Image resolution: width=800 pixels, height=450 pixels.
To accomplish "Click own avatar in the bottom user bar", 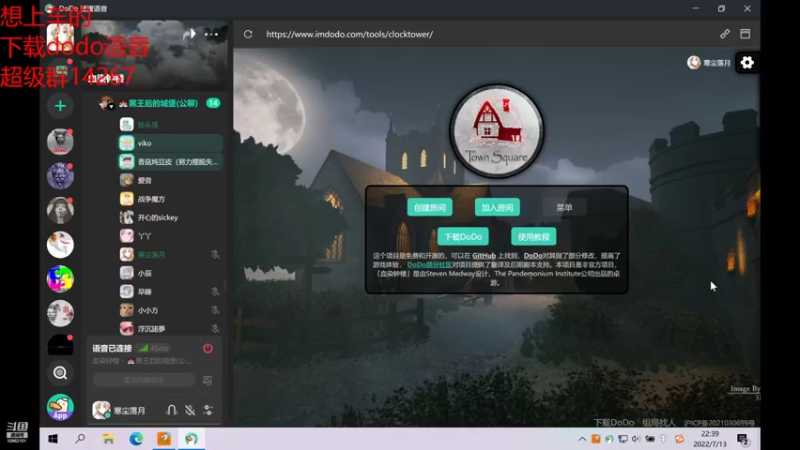I will tap(102, 410).
